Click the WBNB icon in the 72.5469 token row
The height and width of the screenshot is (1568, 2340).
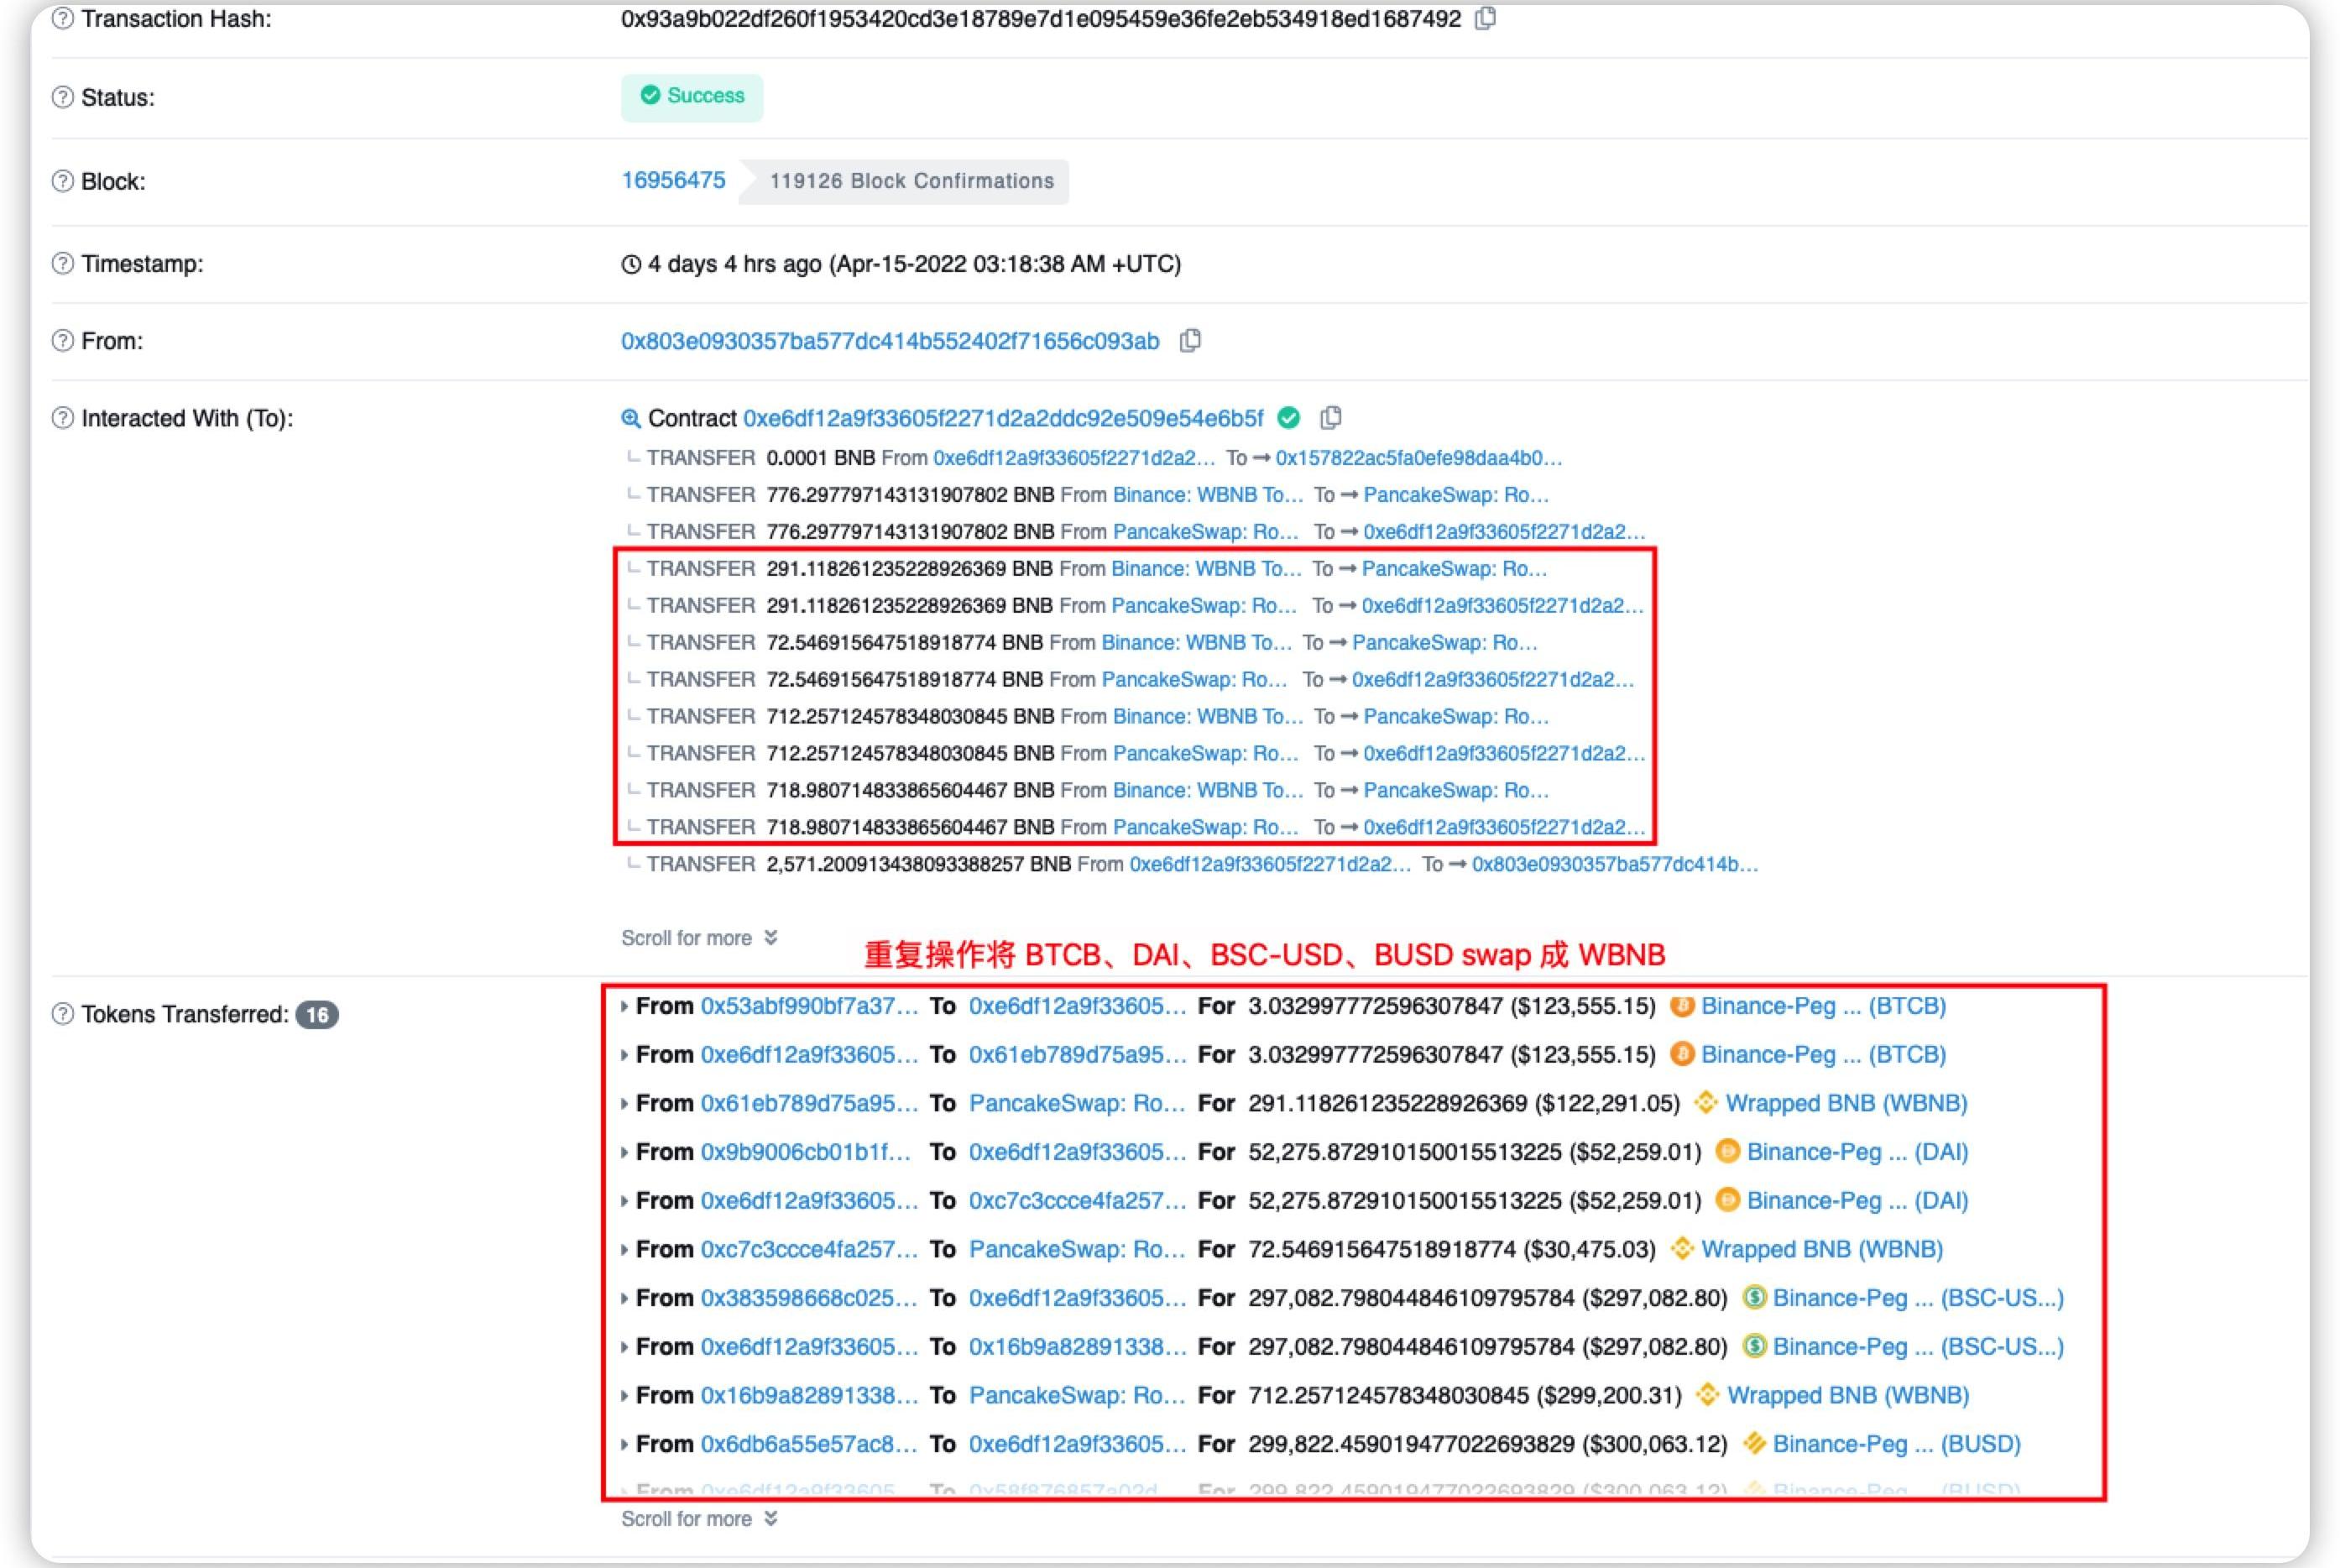pos(1682,1249)
